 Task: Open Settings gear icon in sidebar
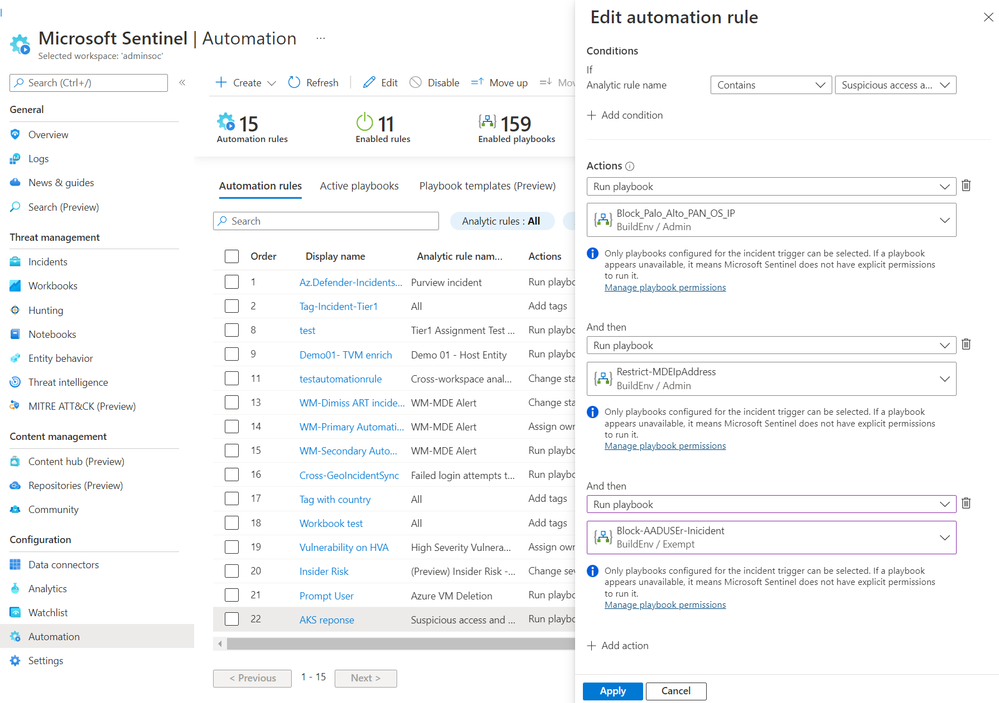[15, 661]
